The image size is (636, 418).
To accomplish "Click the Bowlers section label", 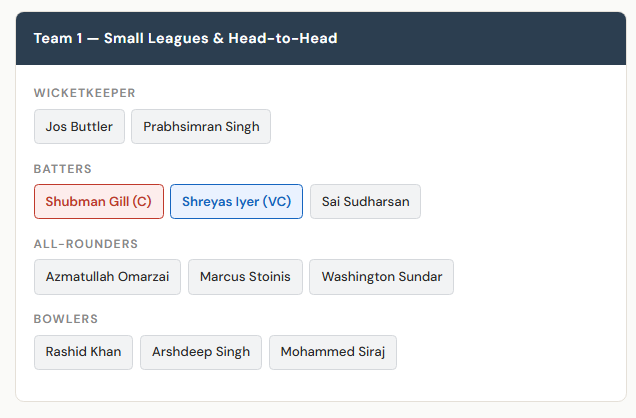I will 66,319.
